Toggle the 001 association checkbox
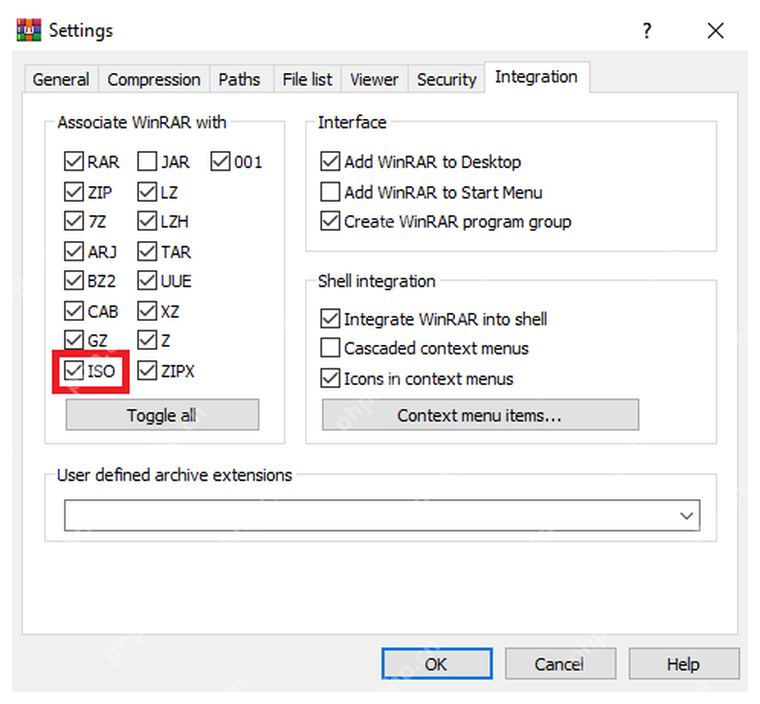Image resolution: width=760 pixels, height=704 pixels. coord(220,161)
